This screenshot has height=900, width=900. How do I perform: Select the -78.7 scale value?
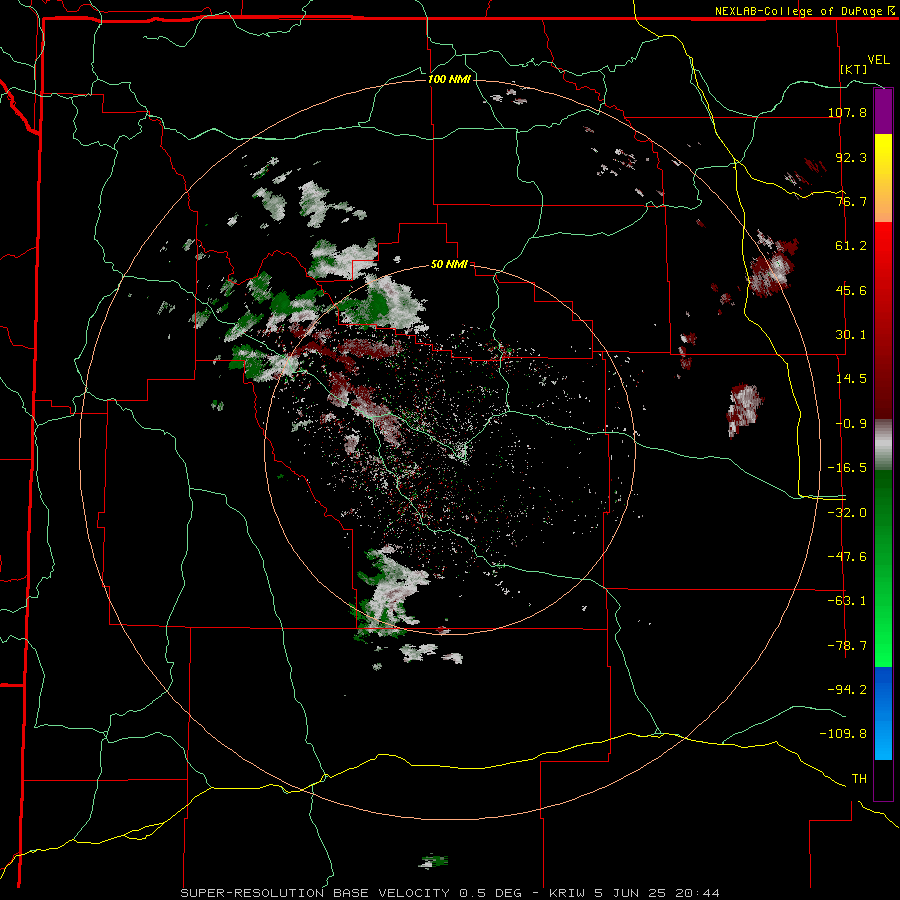pos(847,646)
